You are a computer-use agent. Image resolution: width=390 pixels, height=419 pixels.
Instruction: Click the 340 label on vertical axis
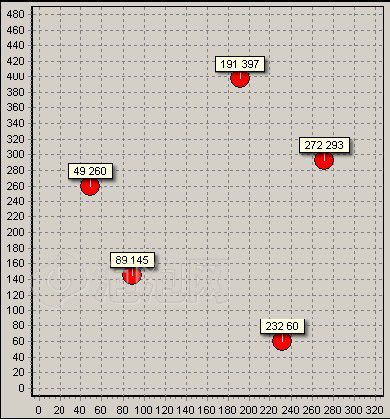(16, 123)
